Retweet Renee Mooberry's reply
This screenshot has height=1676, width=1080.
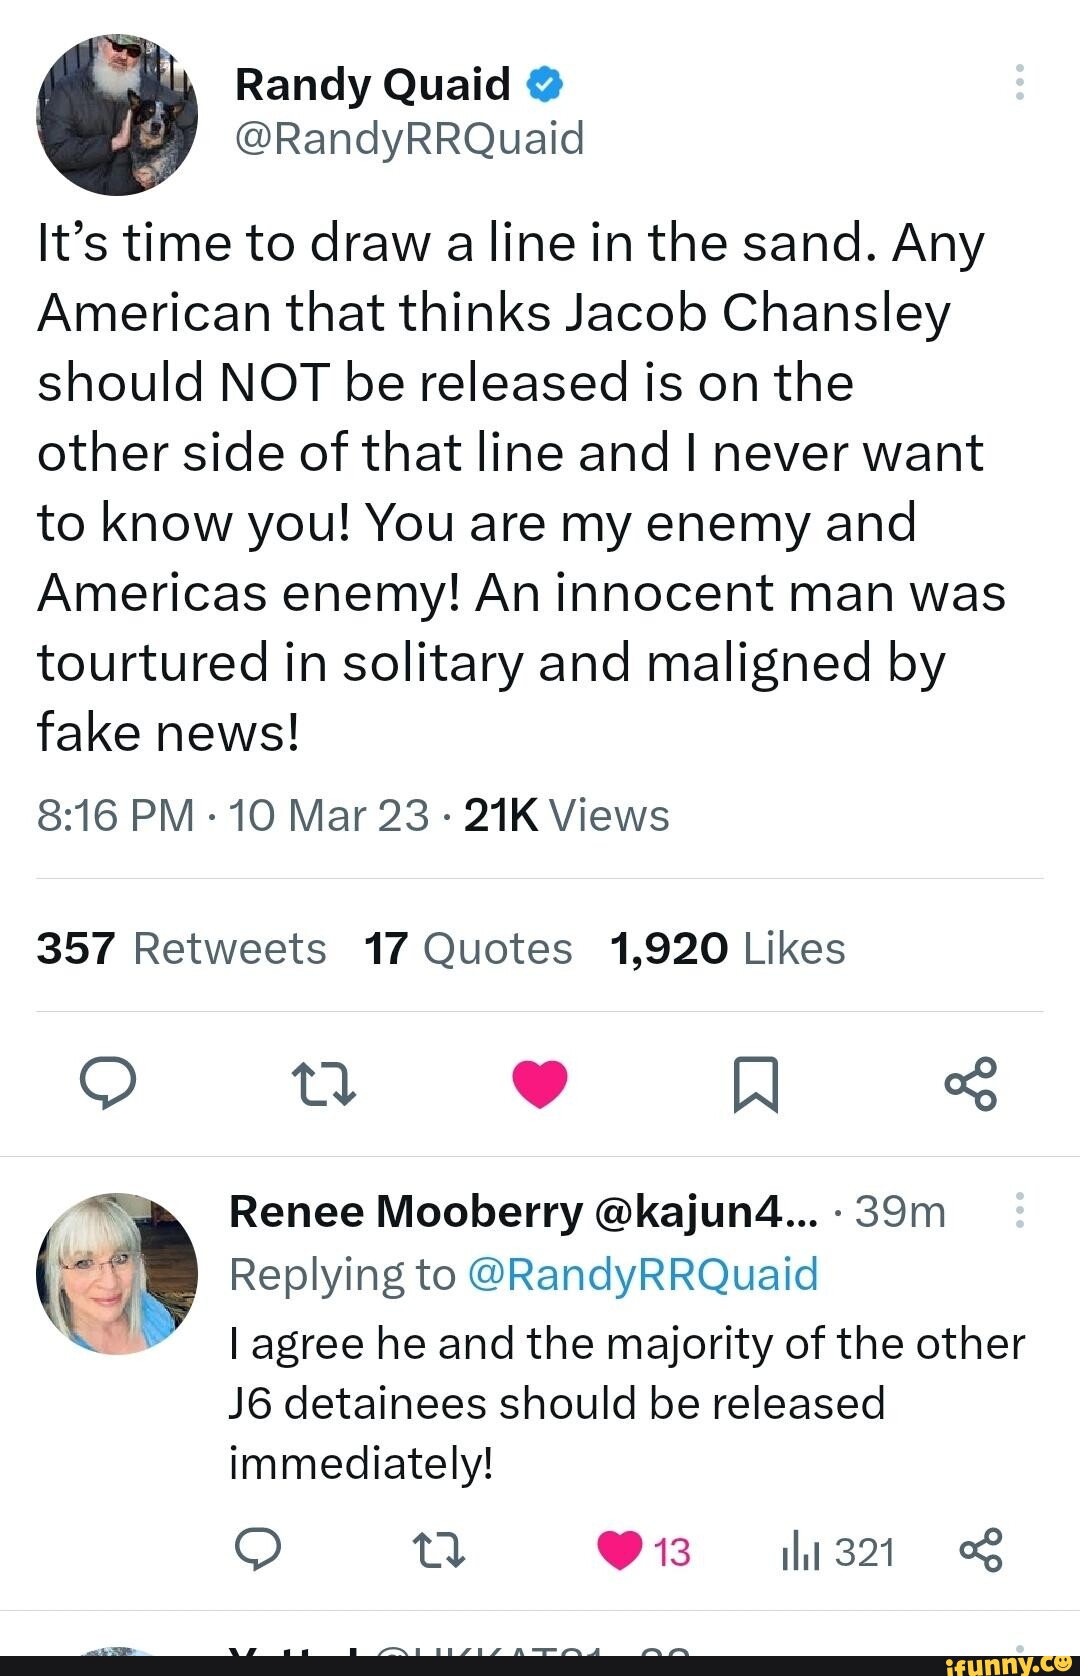pos(439,1551)
